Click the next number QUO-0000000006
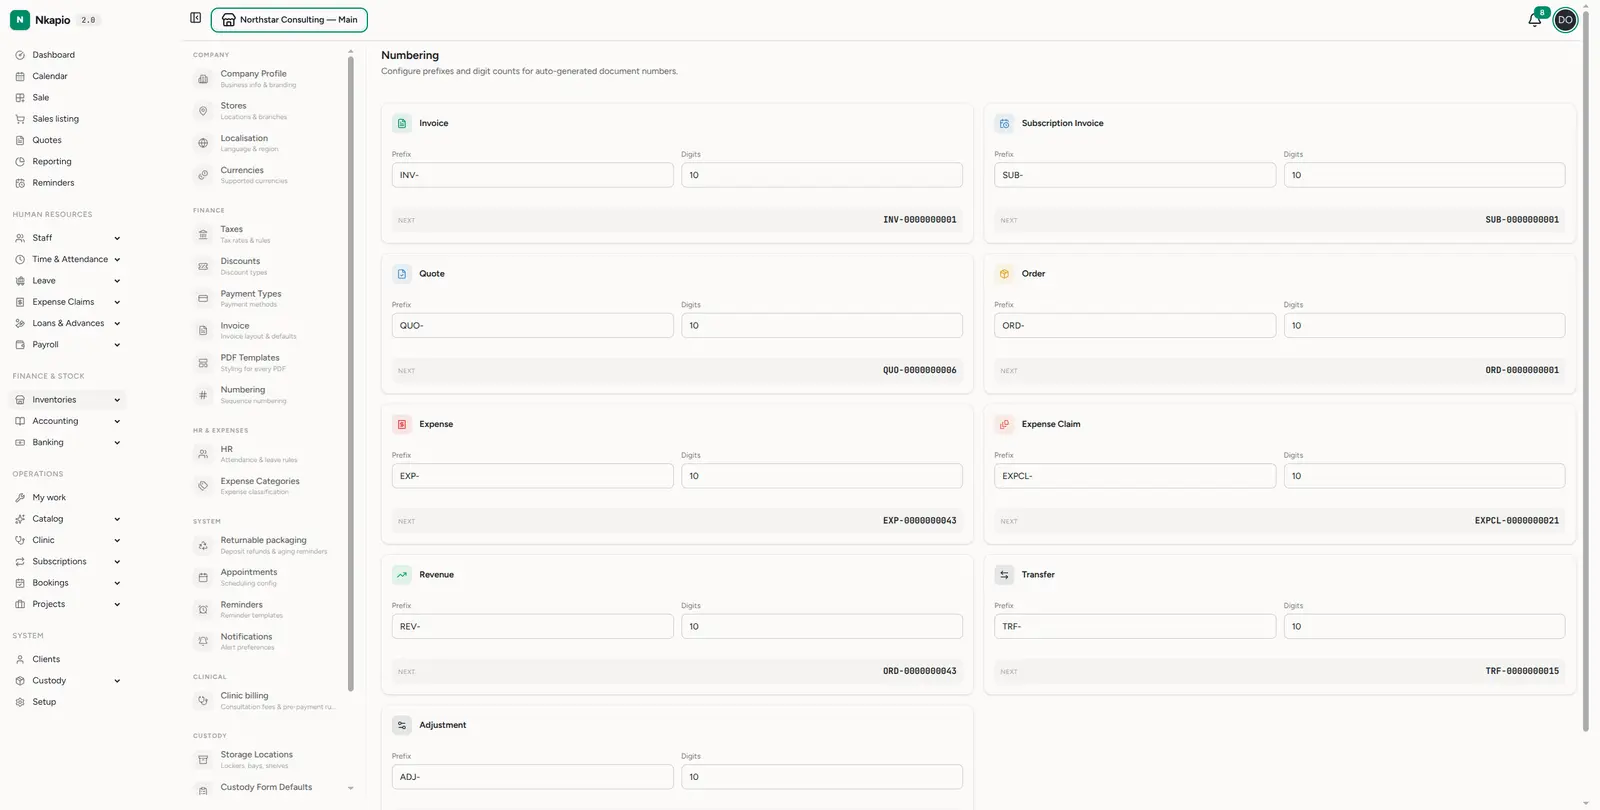 [919, 370]
